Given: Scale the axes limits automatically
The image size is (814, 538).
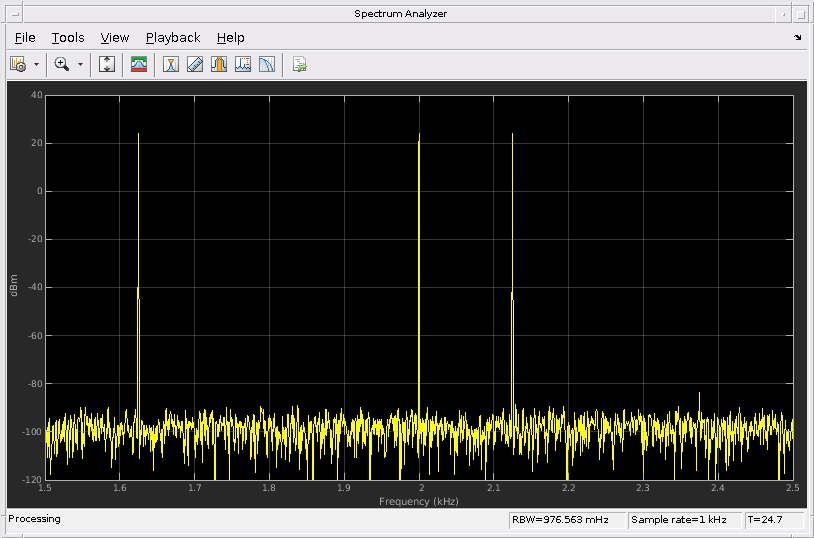Looking at the screenshot, I should pyautogui.click(x=107, y=64).
